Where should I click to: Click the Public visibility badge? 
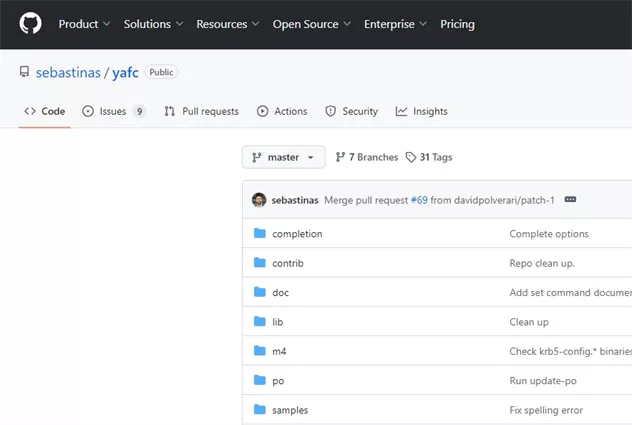point(161,72)
